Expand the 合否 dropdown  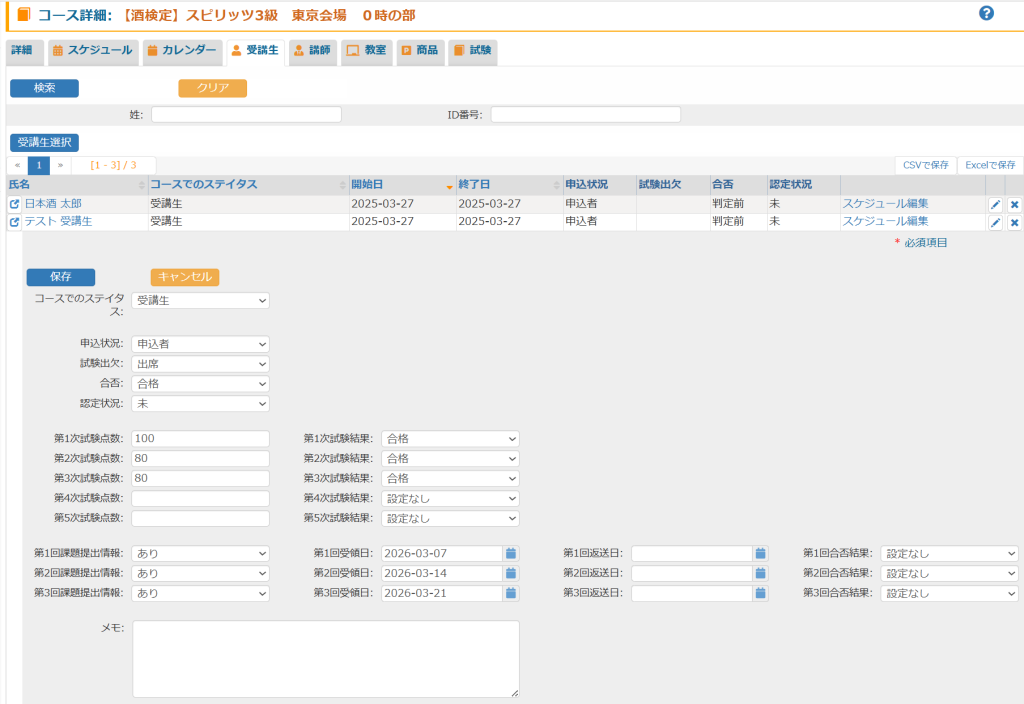[x=200, y=384]
